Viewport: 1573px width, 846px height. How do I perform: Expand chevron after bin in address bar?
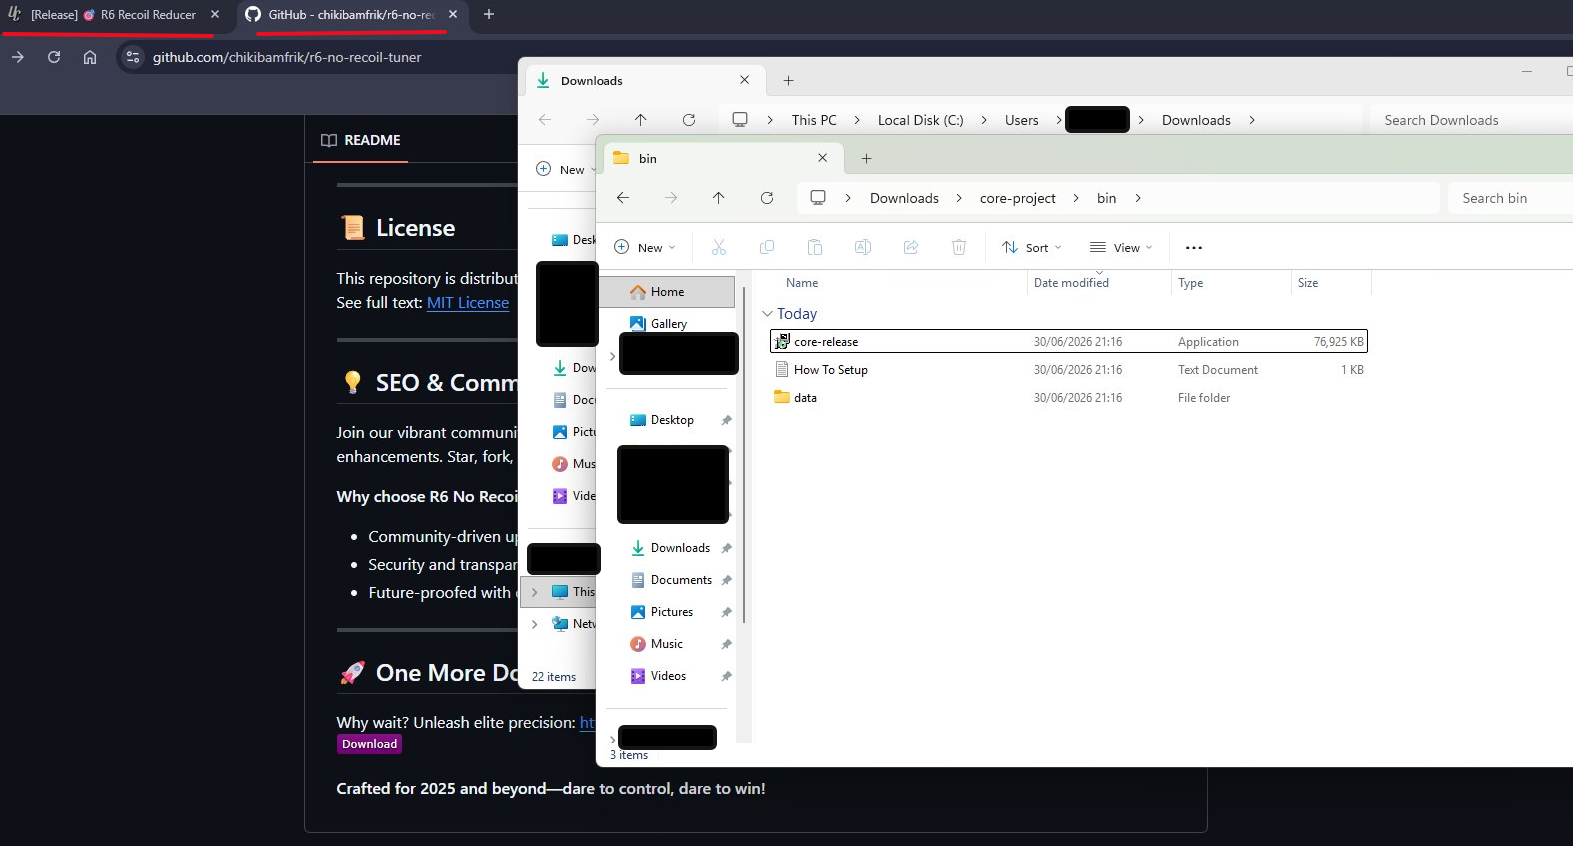pos(1138,198)
